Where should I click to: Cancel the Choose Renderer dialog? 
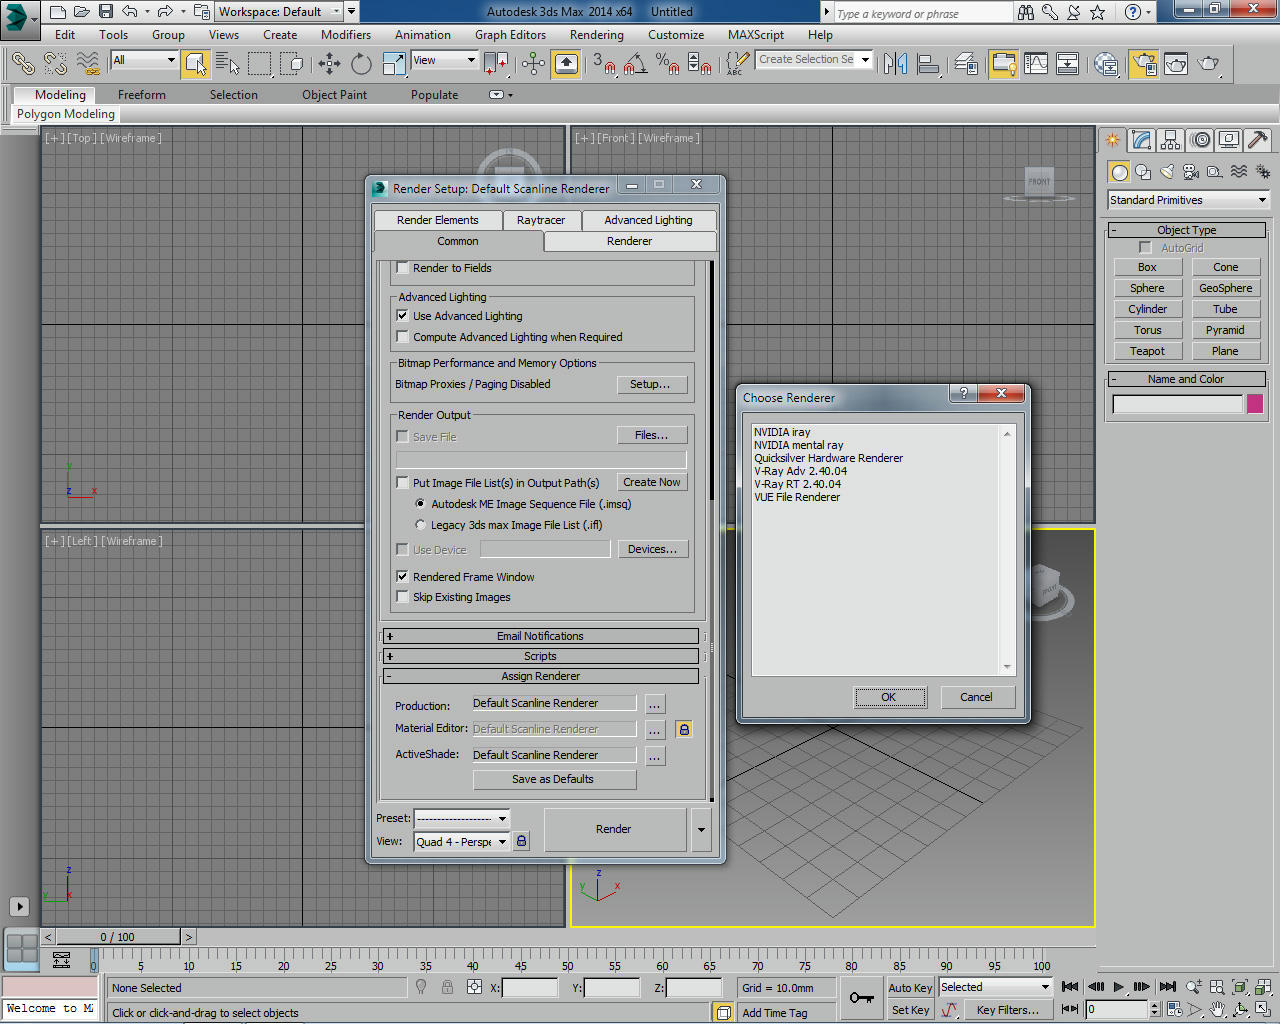976,697
